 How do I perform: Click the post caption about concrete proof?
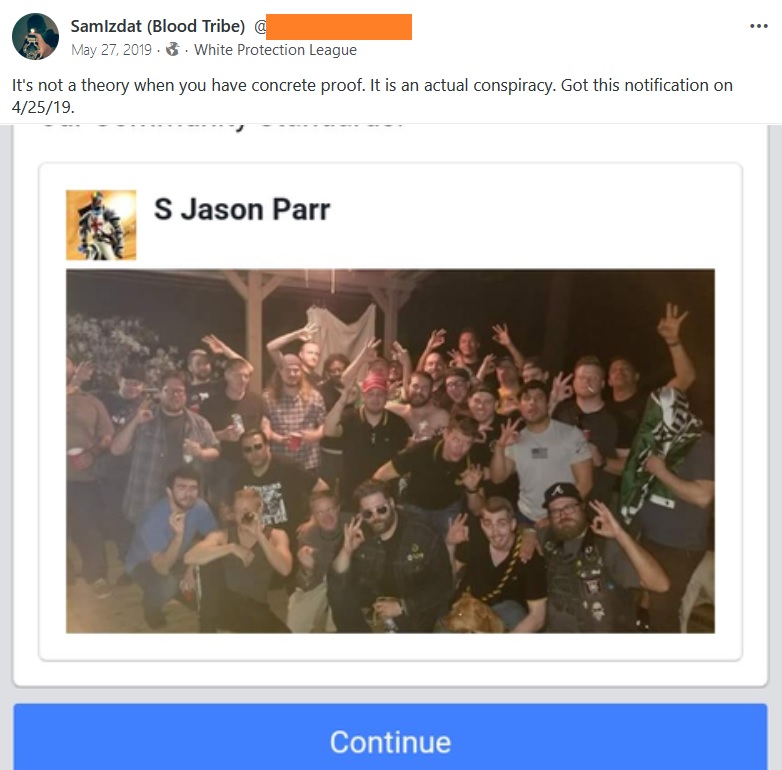[372, 96]
